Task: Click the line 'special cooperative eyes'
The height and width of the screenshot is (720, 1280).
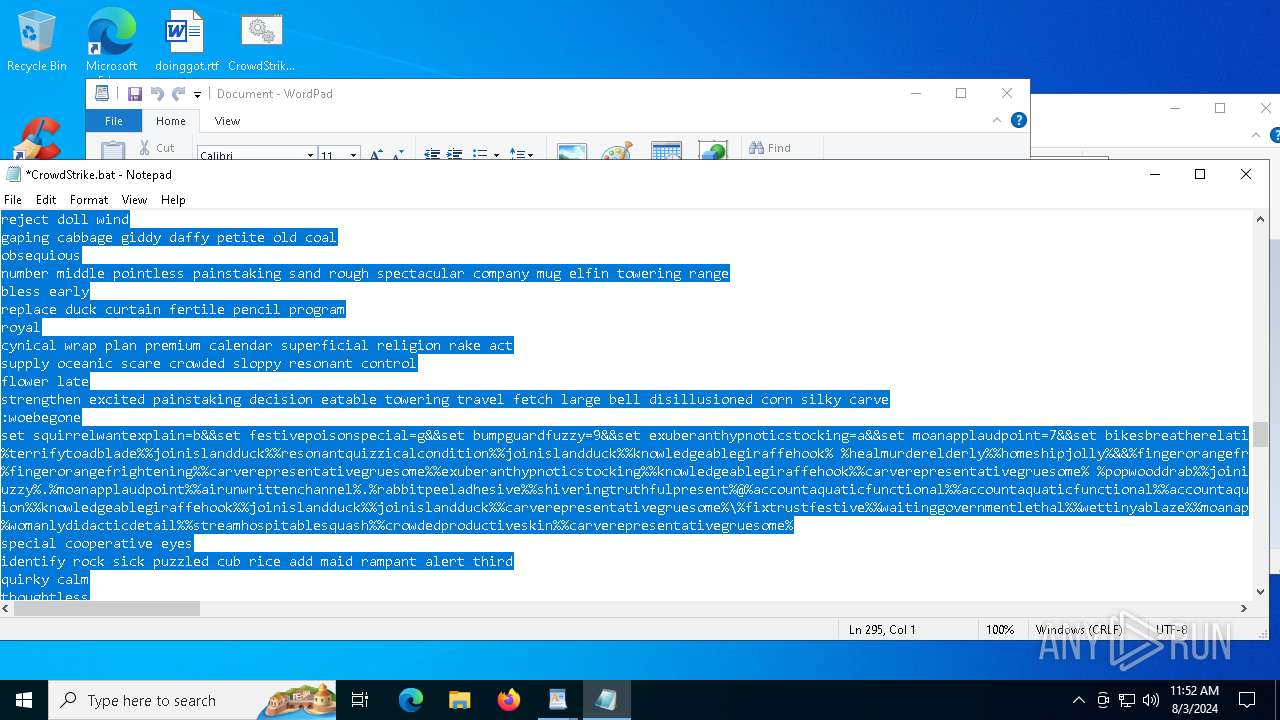Action: click(96, 543)
